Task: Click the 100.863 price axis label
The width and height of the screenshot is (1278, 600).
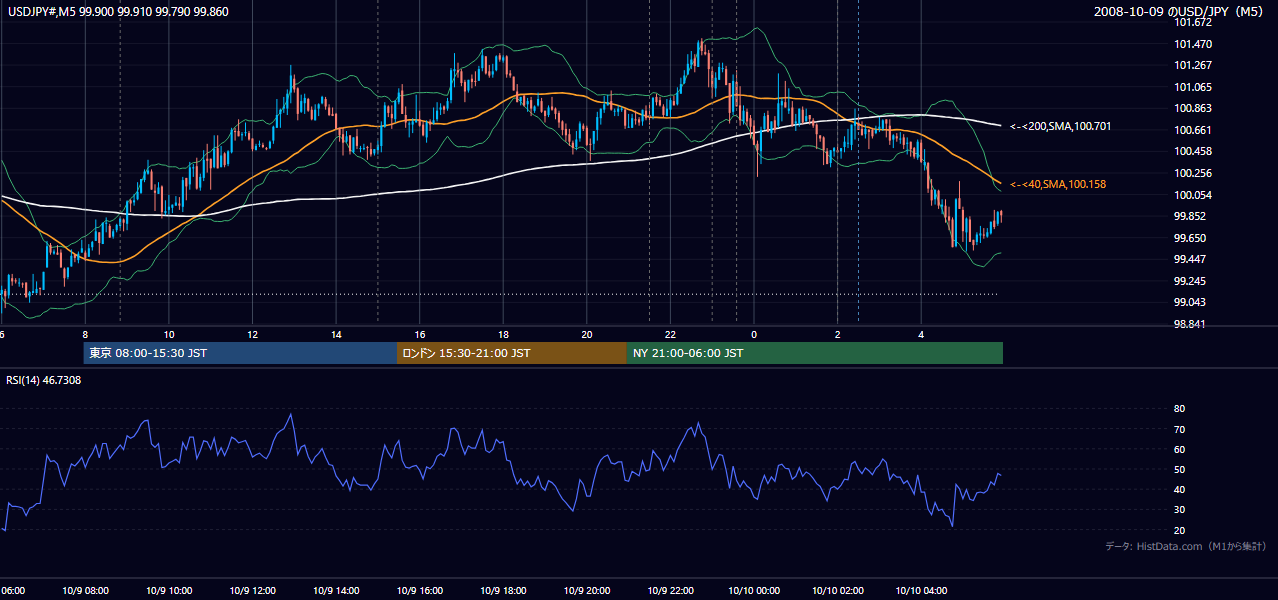Action: tap(1194, 109)
